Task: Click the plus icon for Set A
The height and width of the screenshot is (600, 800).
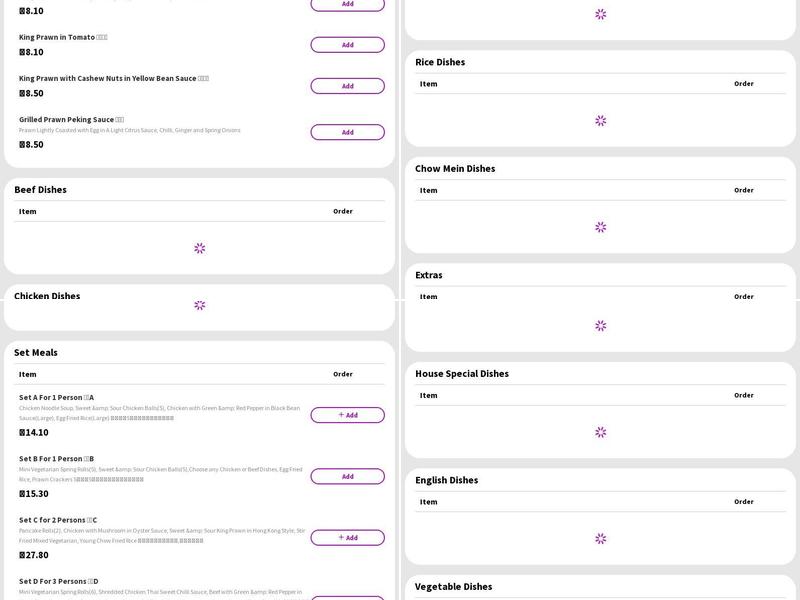Action: point(341,415)
